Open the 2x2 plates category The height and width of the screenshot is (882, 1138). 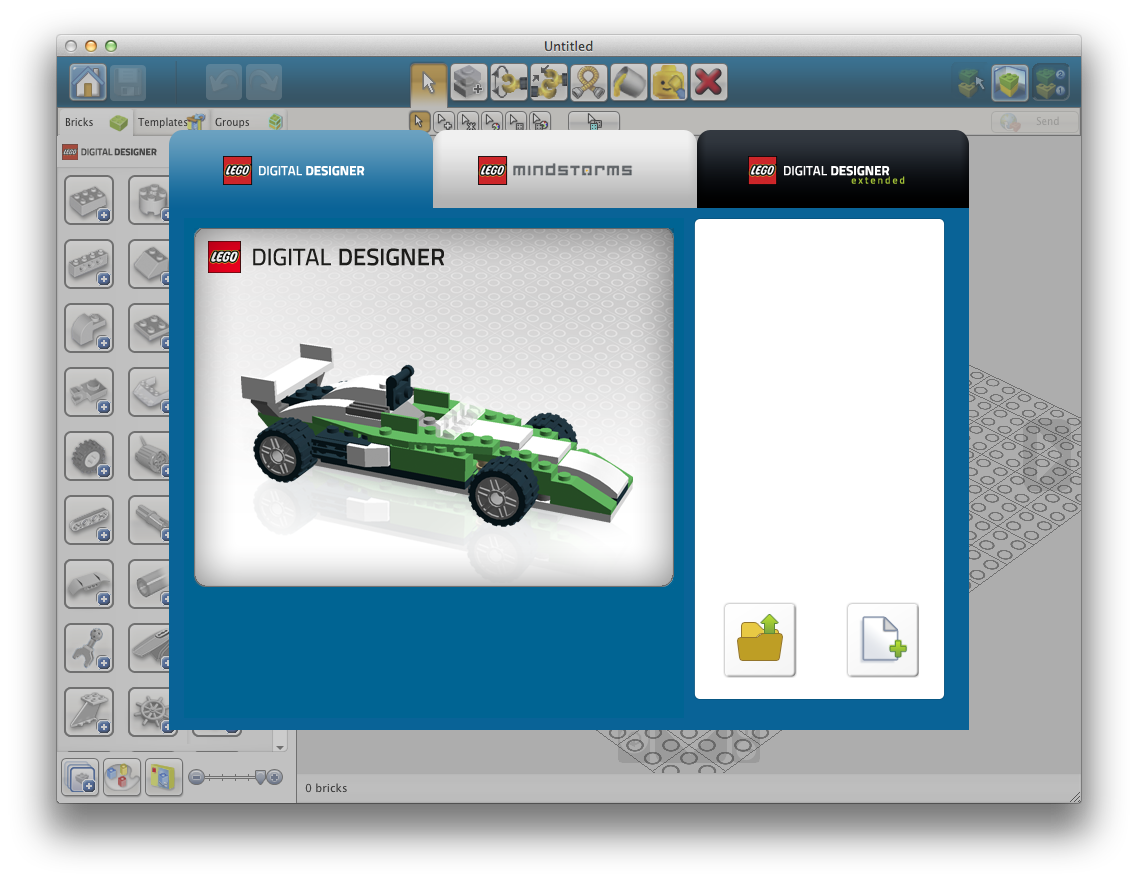(150, 327)
